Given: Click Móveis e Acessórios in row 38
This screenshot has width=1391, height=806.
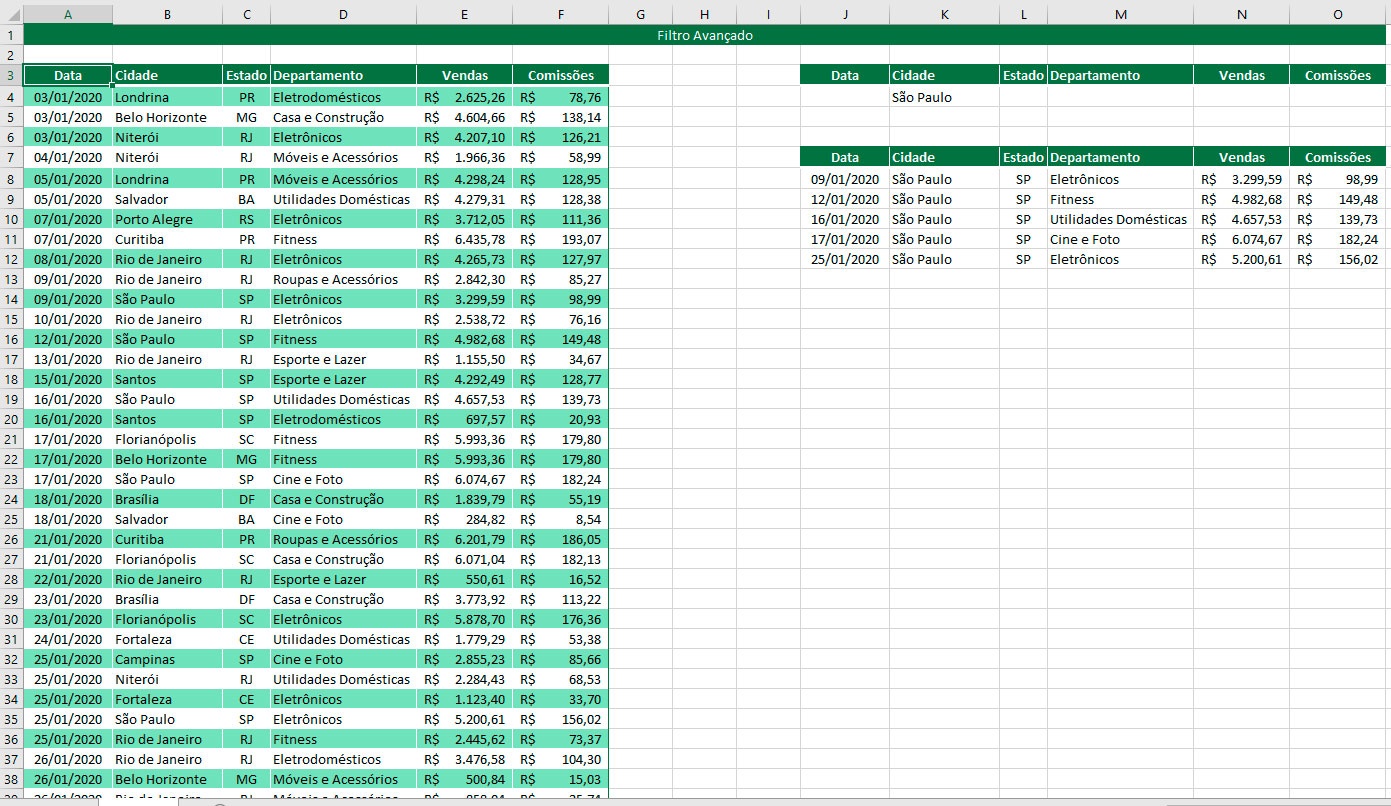Looking at the screenshot, I should tap(343, 779).
